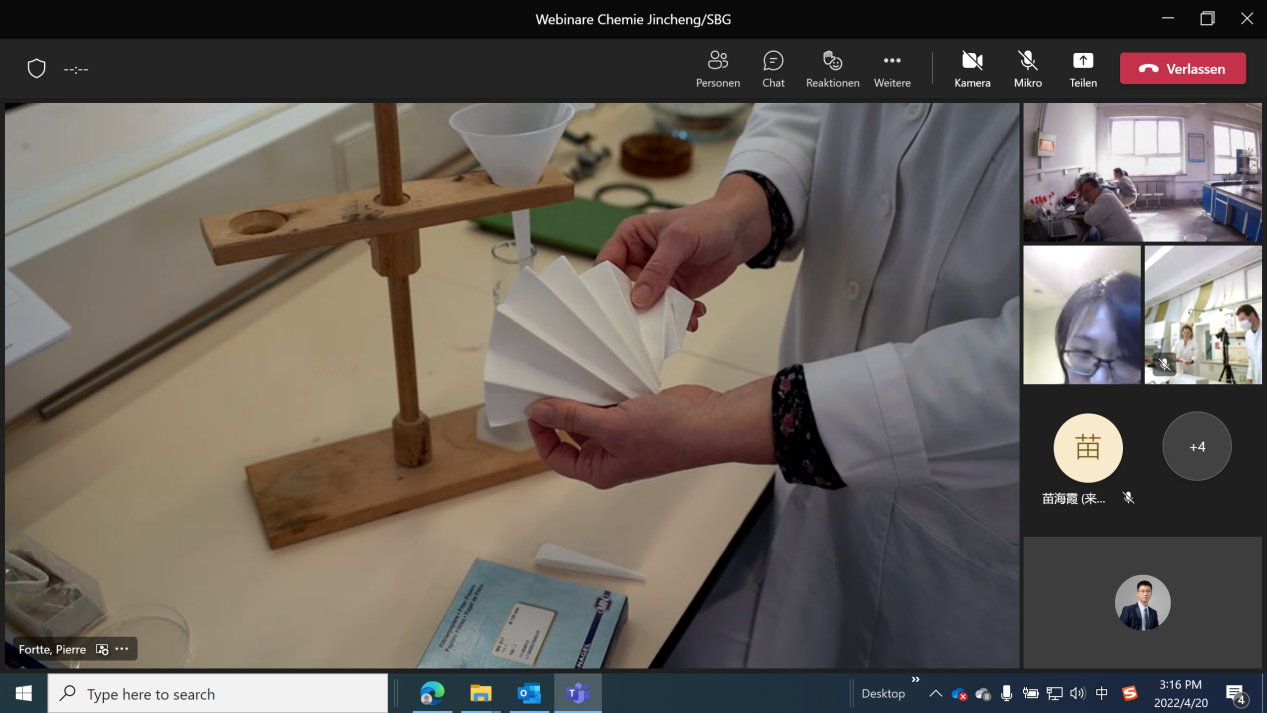Click the Type here to search box
Image resolution: width=1267 pixels, height=713 pixels.
(x=218, y=693)
